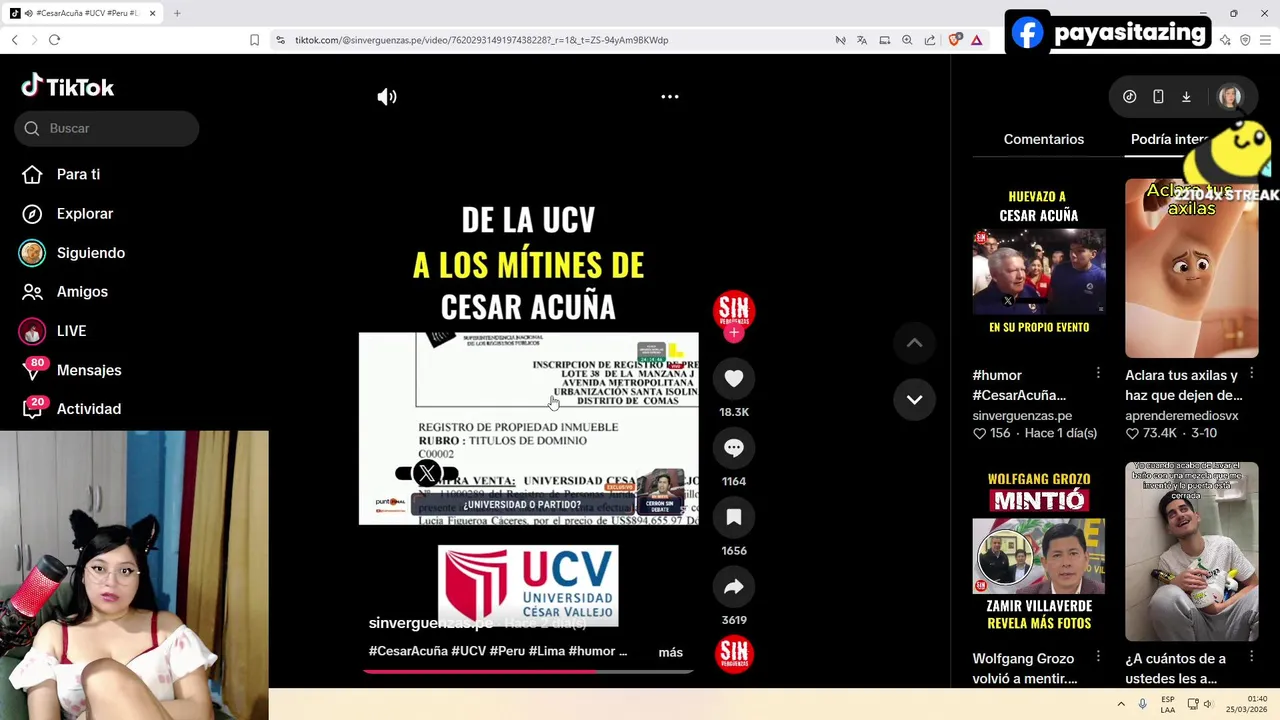Viewport: 1280px width, 720px height.
Task: Open options for the #humor #CesarAcuña video
Action: [1098, 373]
